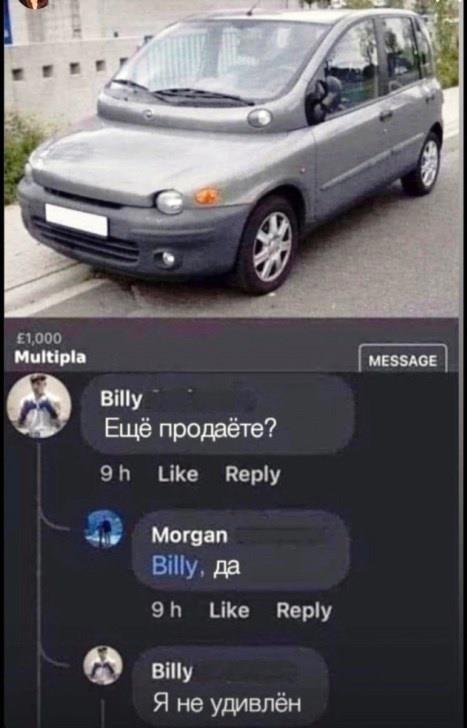Like Billy's comment "Ещё продаёте?"

pos(178,474)
